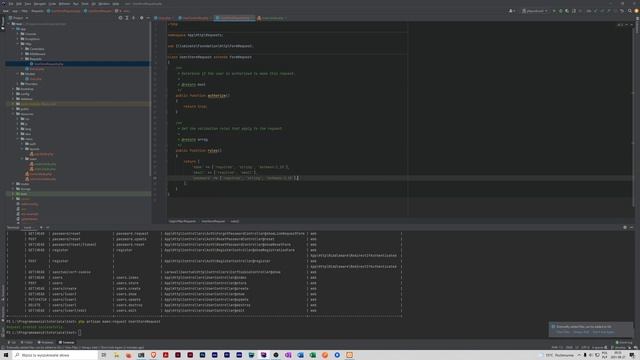This screenshot has height=360, width=640.
Task: Open the TODO tool window button
Action: coord(27,342)
